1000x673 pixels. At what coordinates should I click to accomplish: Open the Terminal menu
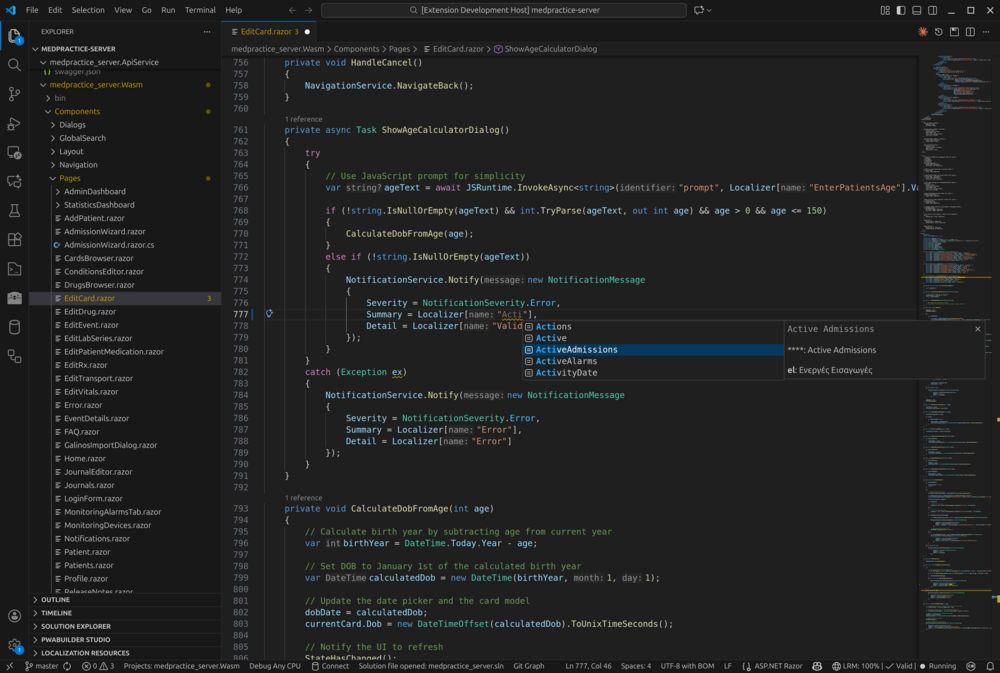coord(200,10)
